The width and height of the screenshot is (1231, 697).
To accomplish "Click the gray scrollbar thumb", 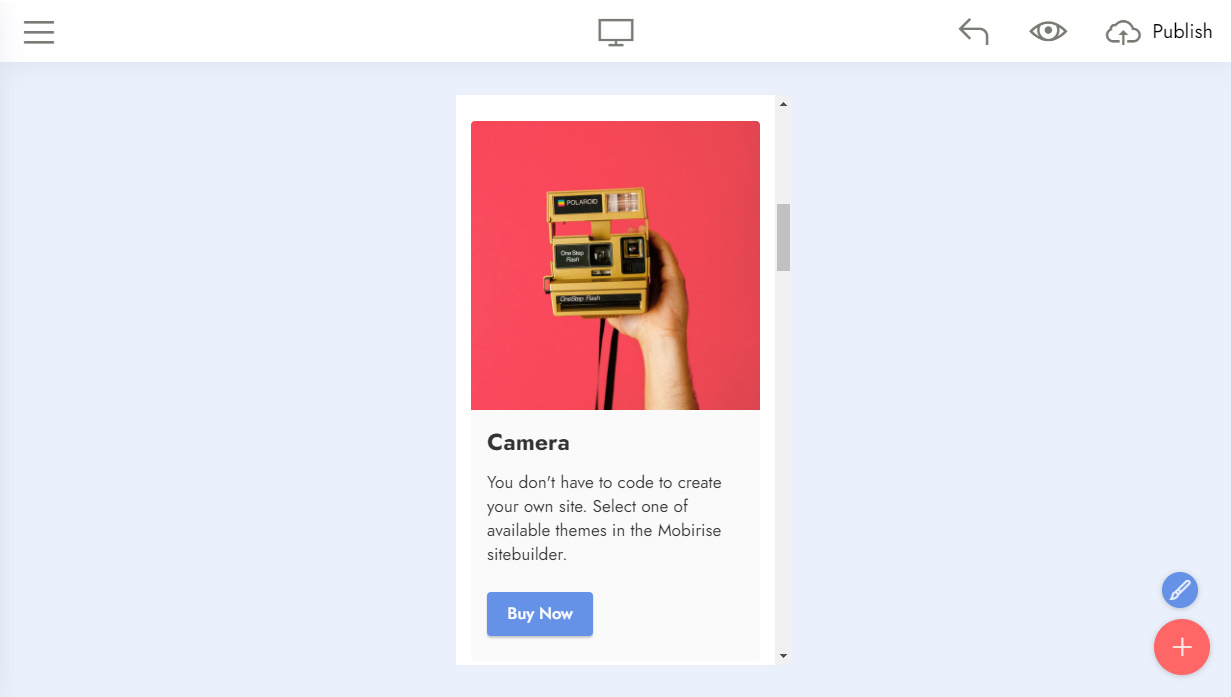I will pos(783,237).
